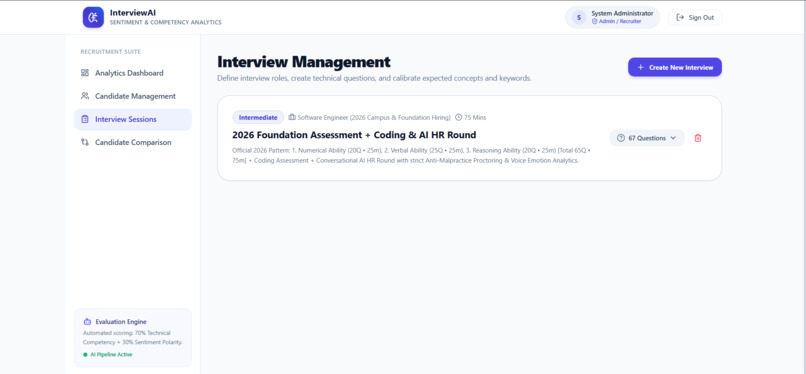Click the Software Engineer role label
Image resolution: width=806 pixels, height=374 pixels.
pyautogui.click(x=374, y=118)
